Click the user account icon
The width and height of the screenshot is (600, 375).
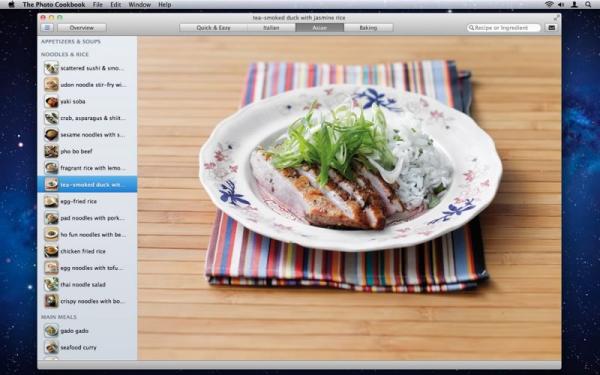coord(574,5)
